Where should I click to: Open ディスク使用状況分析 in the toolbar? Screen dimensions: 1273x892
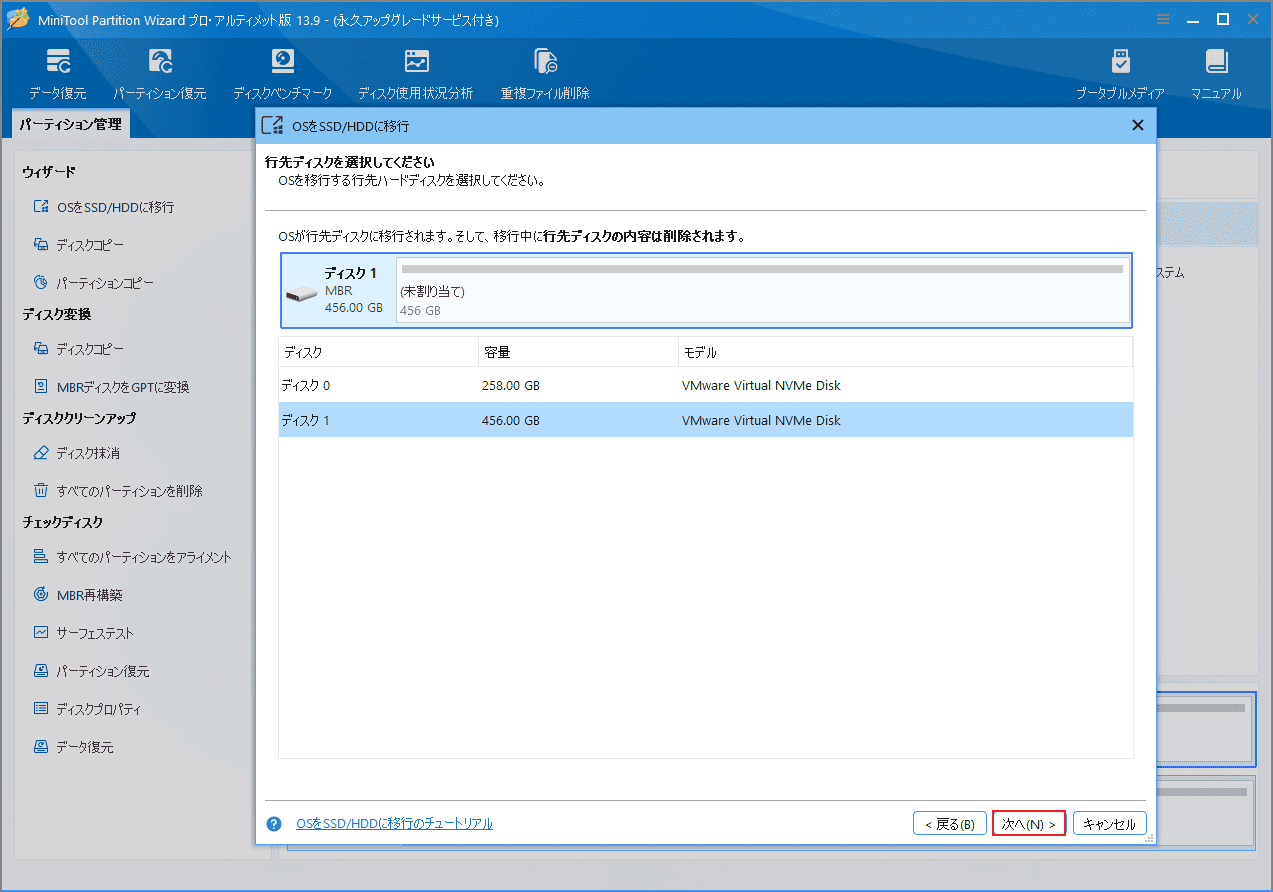(x=416, y=74)
